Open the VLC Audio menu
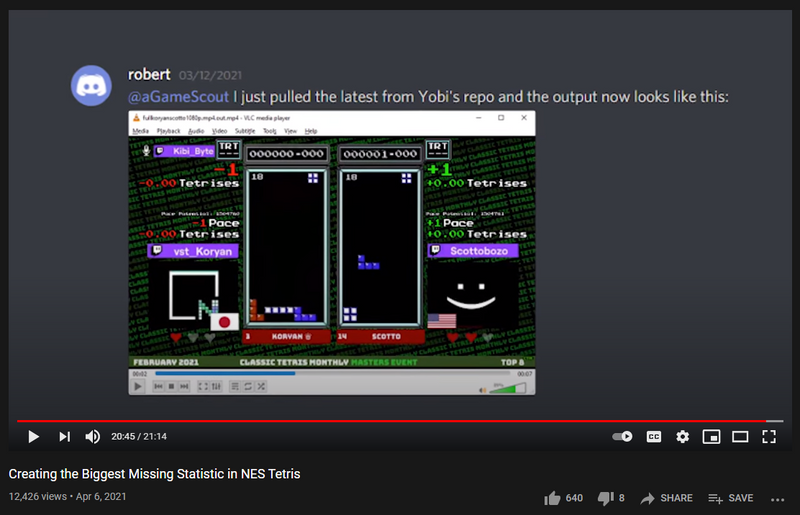Screen dimensions: 800x515 (196, 131)
